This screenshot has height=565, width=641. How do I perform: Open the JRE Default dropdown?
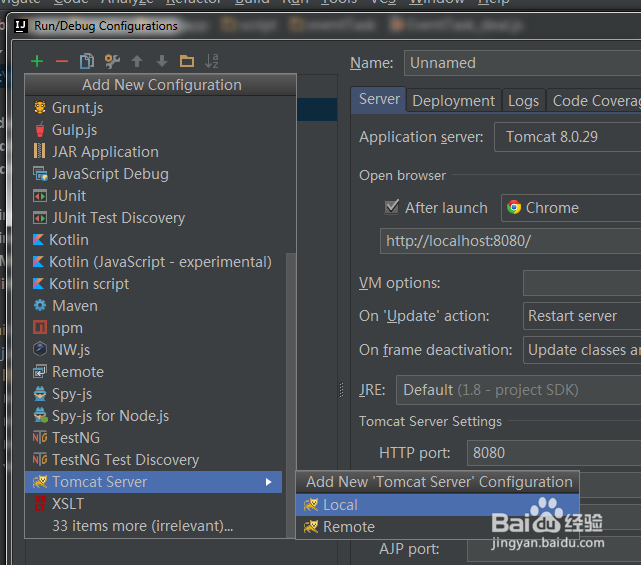pyautogui.click(x=518, y=390)
